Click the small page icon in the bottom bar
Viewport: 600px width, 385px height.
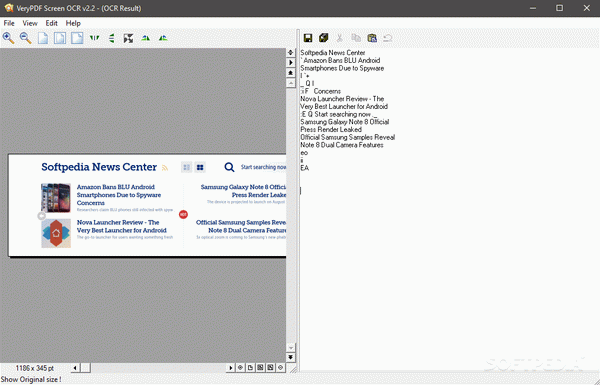pos(250,367)
